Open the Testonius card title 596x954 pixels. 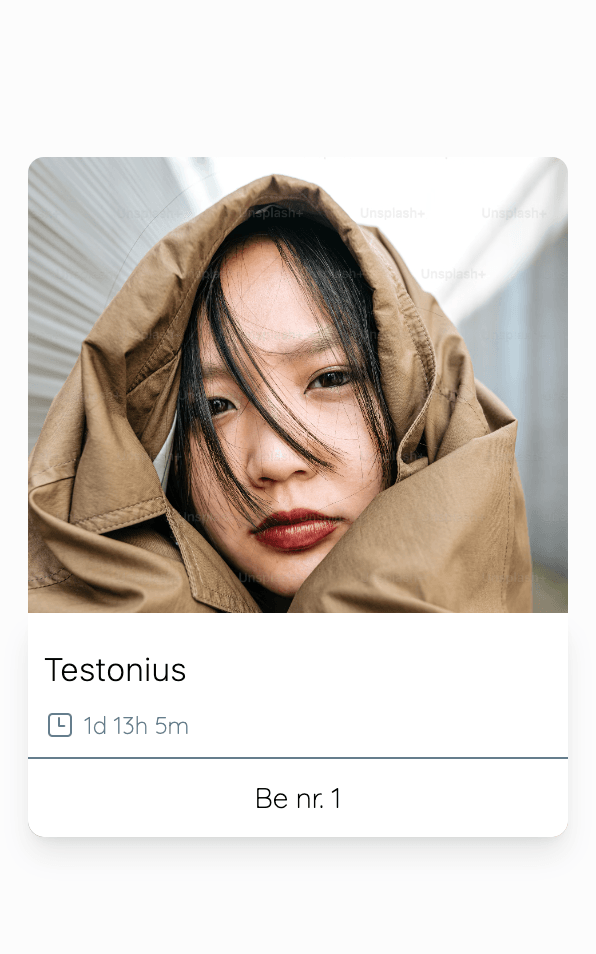pos(115,670)
